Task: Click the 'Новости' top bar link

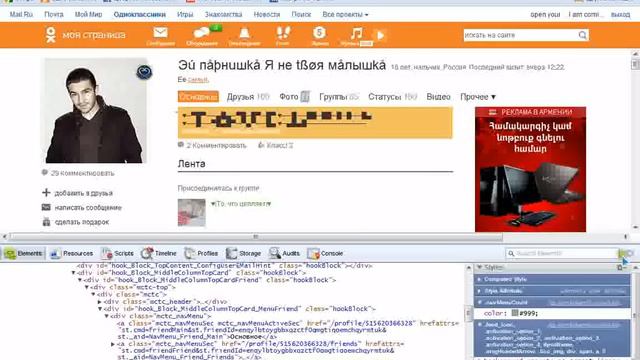Action: [267, 14]
